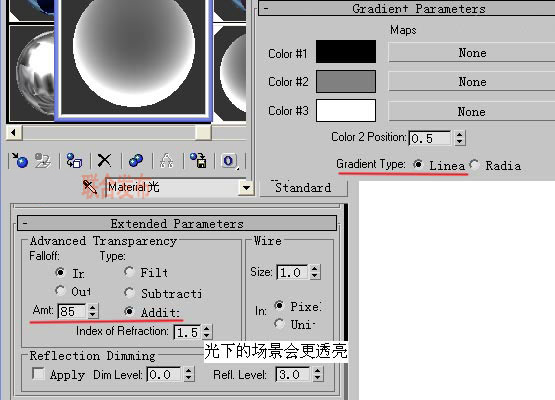Select Additive transparency type
555x400 pixels.
pyautogui.click(x=129, y=311)
